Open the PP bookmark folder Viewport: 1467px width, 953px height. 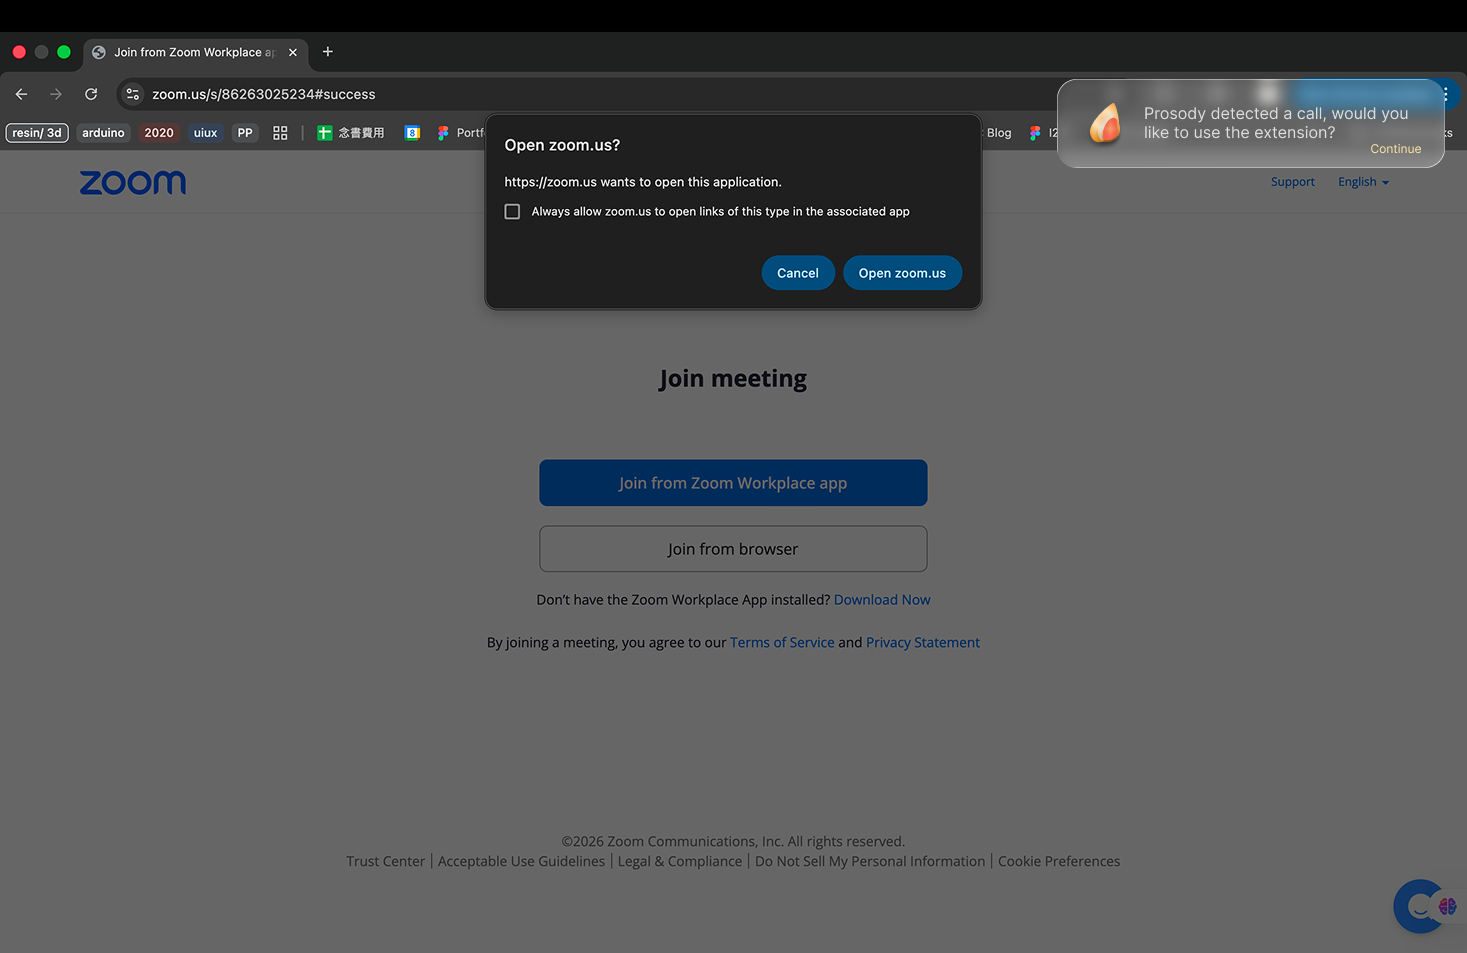(245, 133)
